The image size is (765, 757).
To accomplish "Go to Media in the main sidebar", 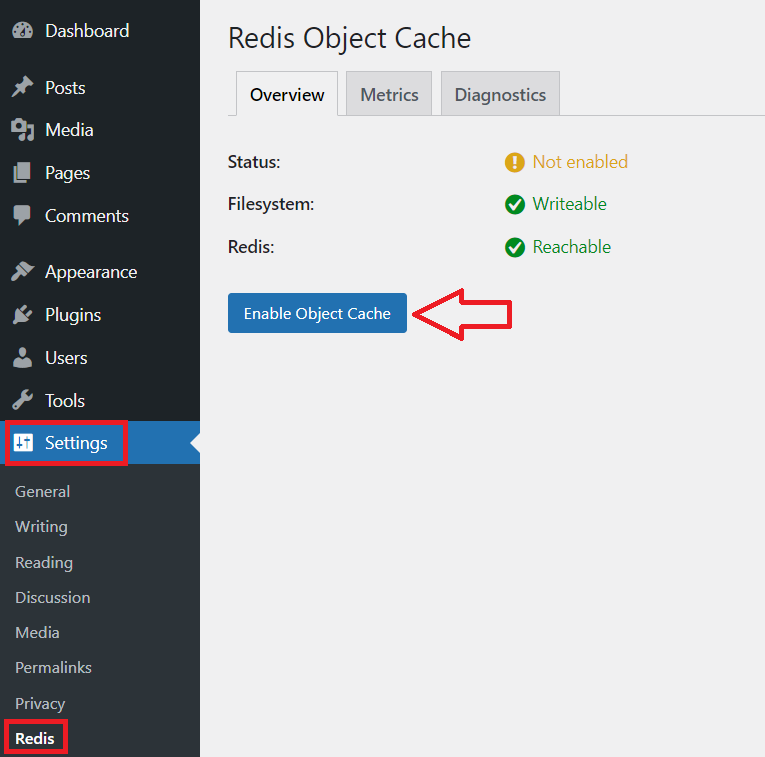I will [x=100, y=130].
